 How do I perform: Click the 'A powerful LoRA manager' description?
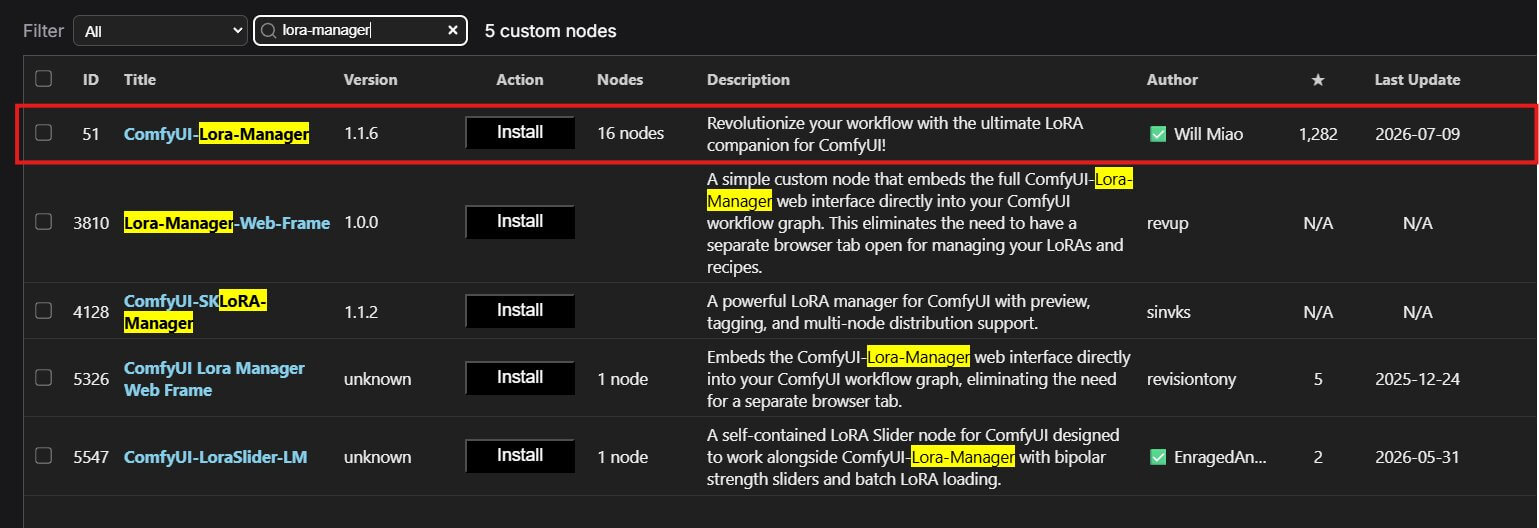(898, 312)
